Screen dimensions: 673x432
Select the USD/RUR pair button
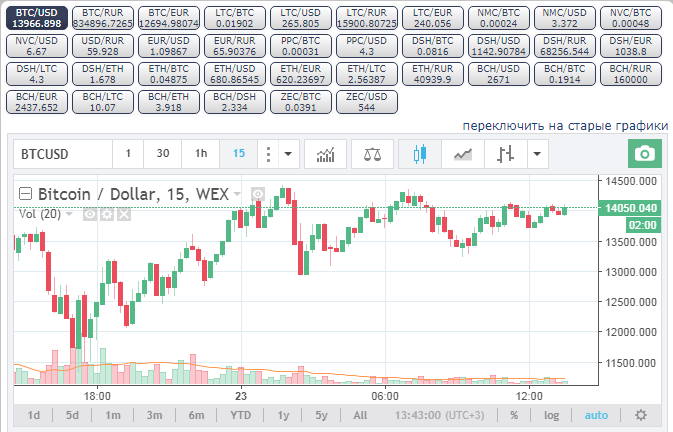pos(103,46)
